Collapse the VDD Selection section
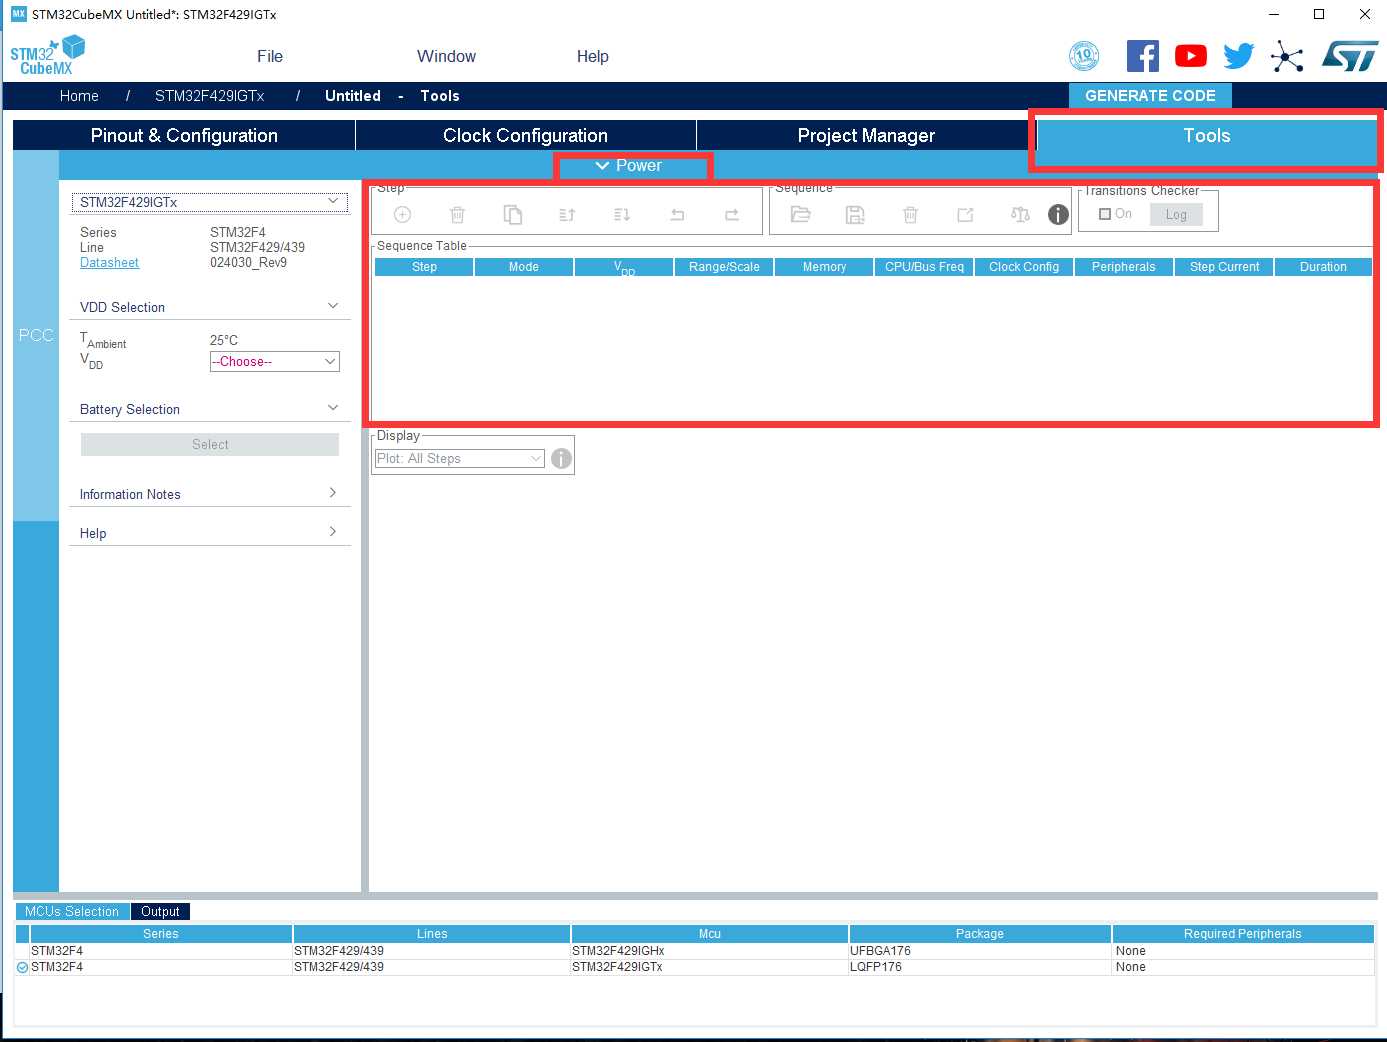The height and width of the screenshot is (1042, 1387). [333, 306]
